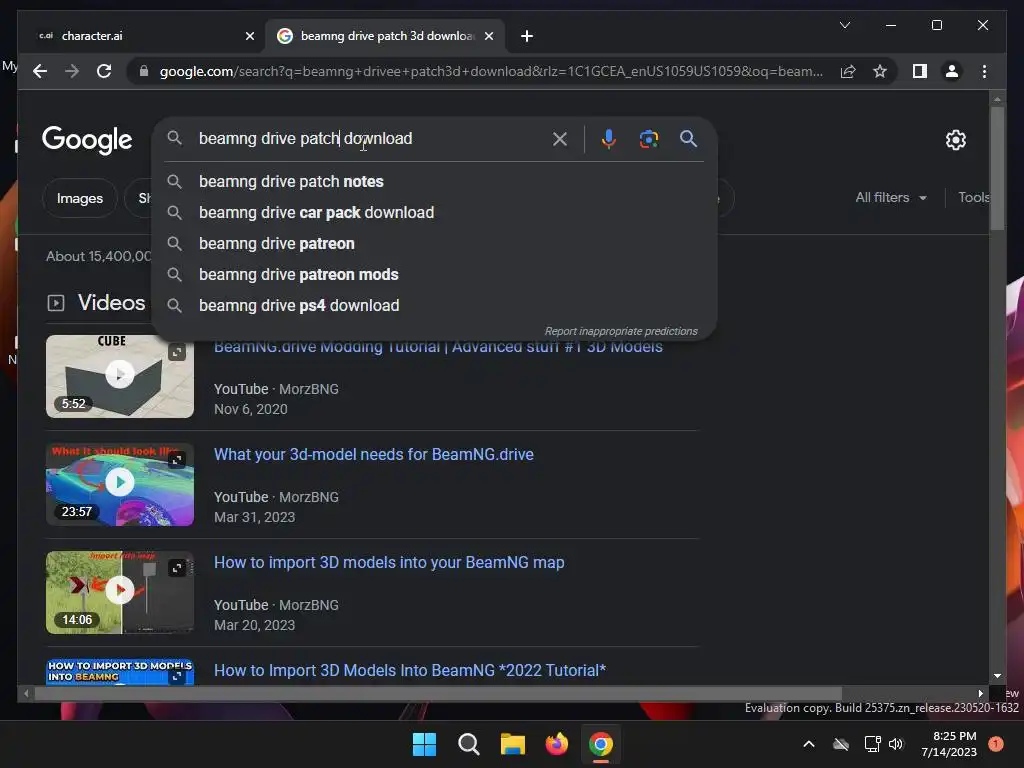Expand preview on the CUBE video thumbnail
The height and width of the screenshot is (768, 1024).
pos(176,353)
